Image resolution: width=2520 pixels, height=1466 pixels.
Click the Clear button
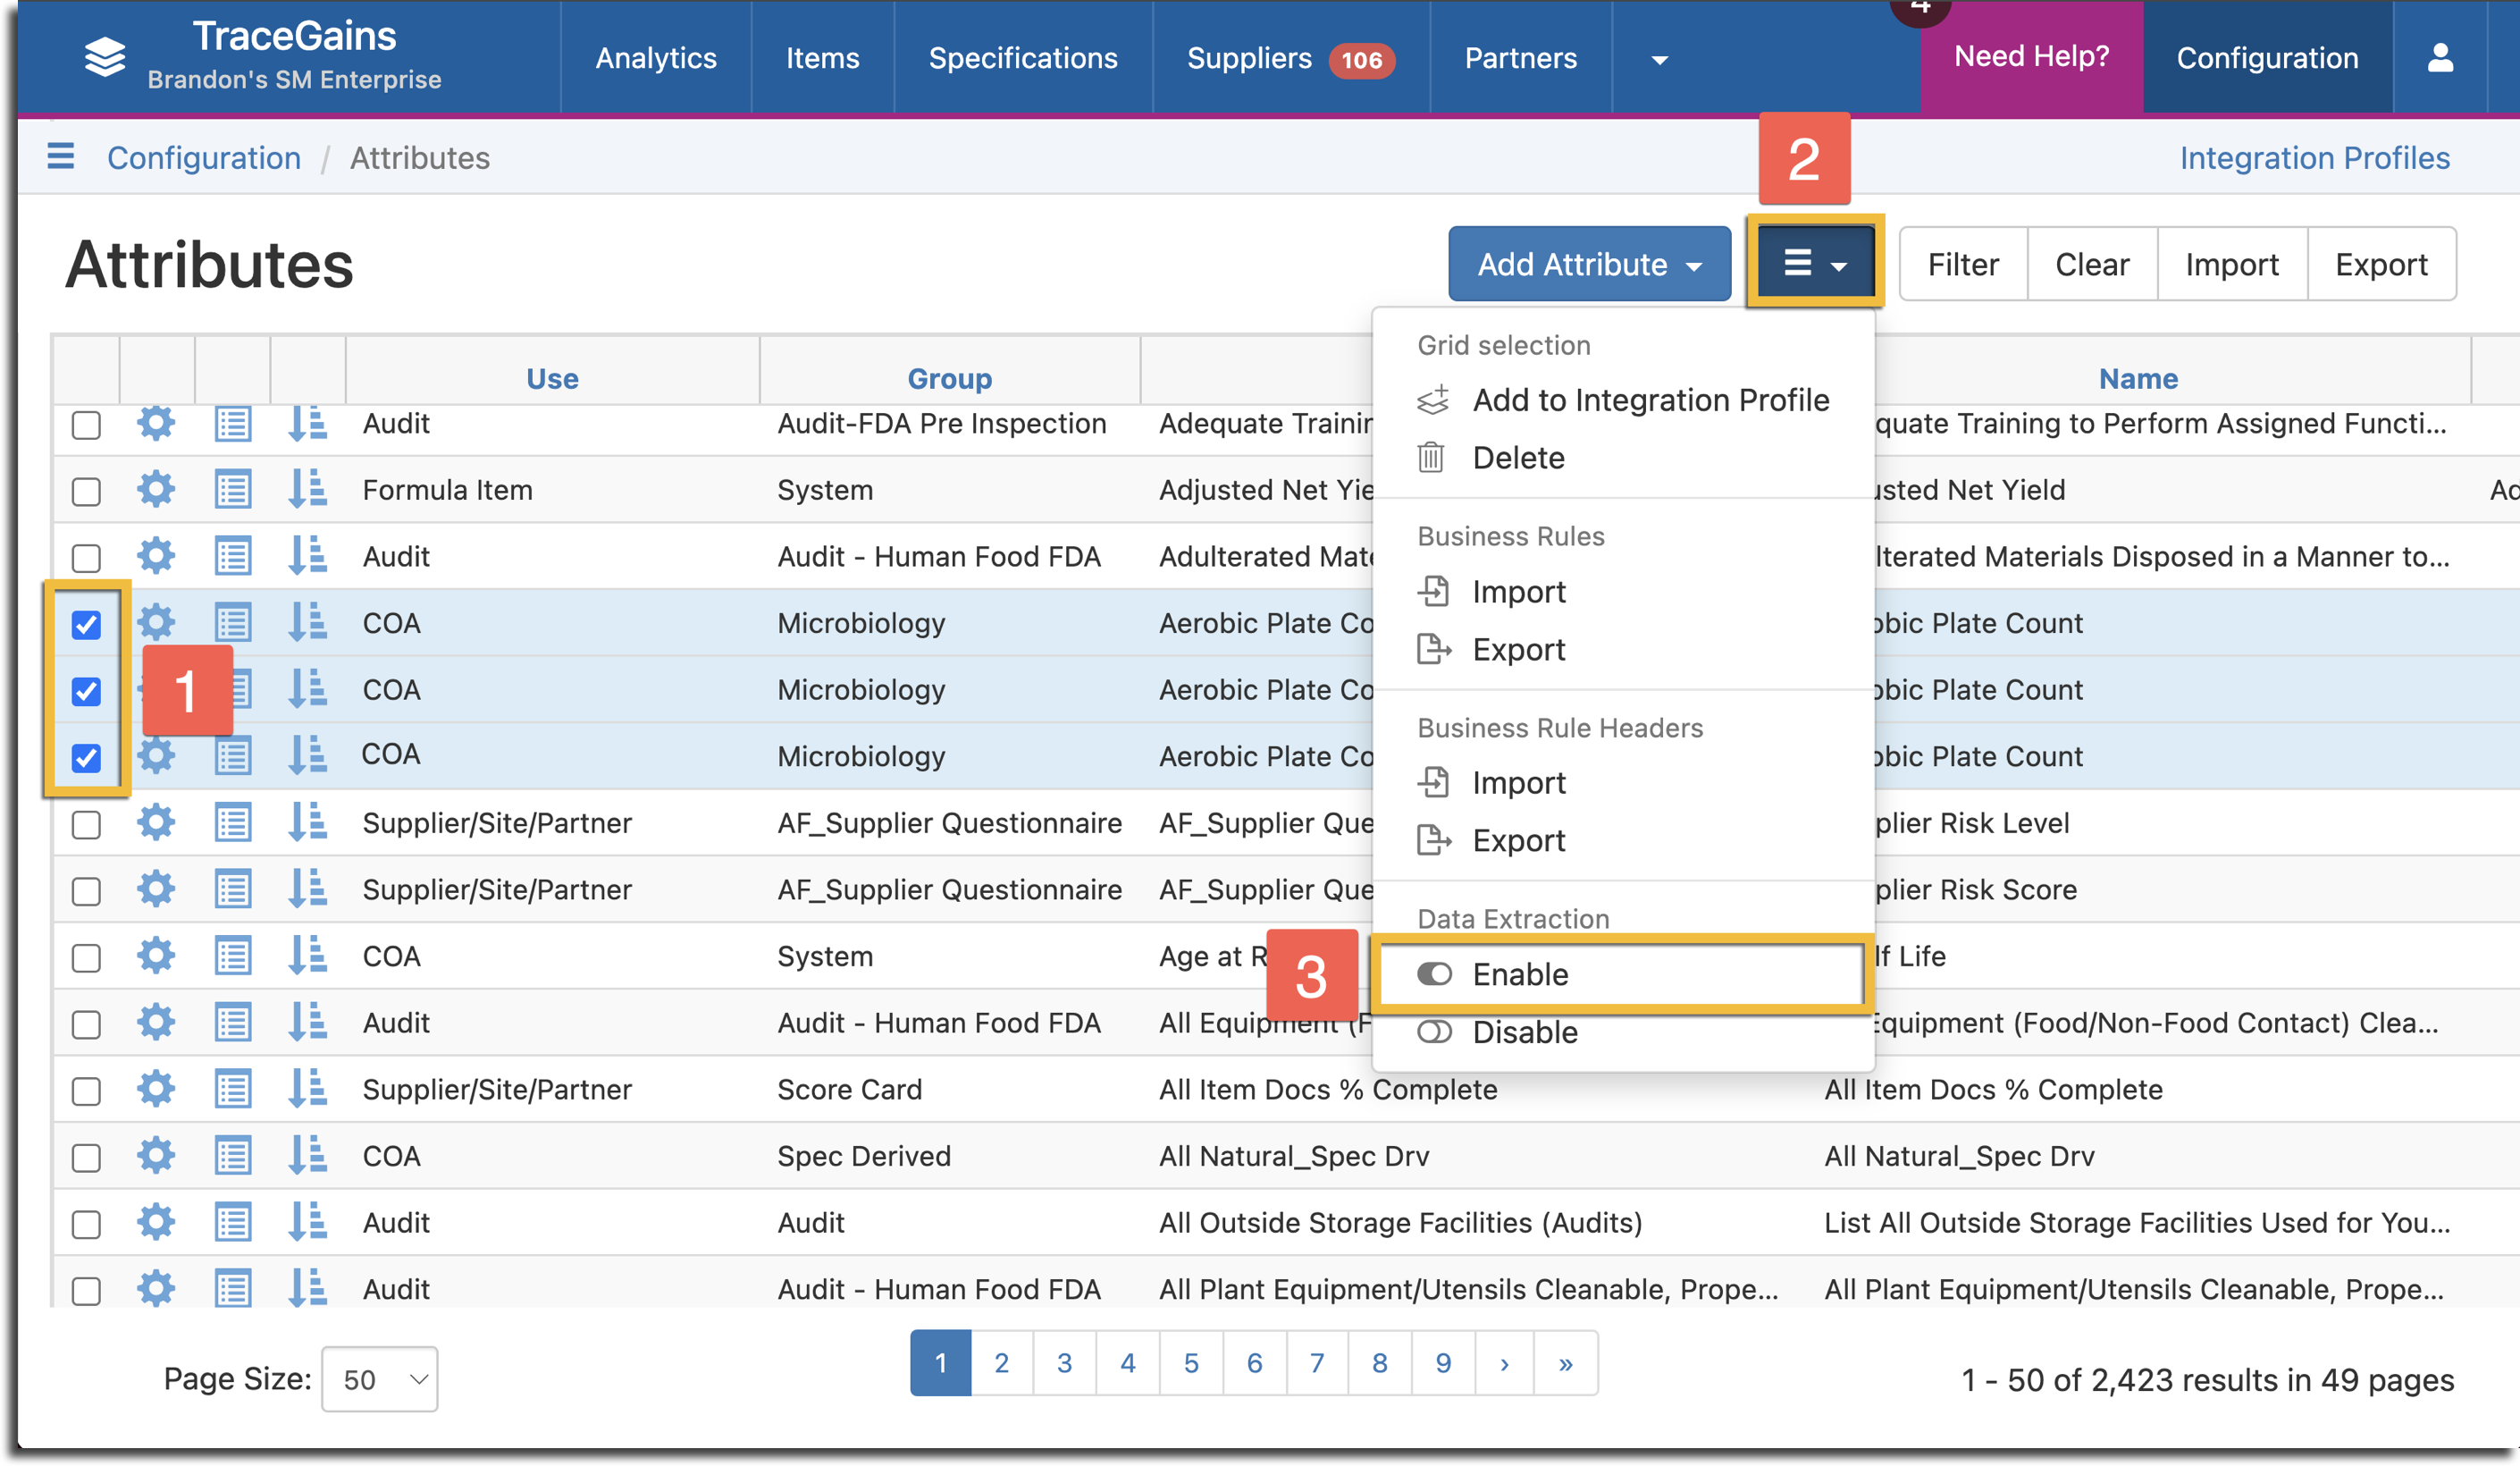point(2092,264)
